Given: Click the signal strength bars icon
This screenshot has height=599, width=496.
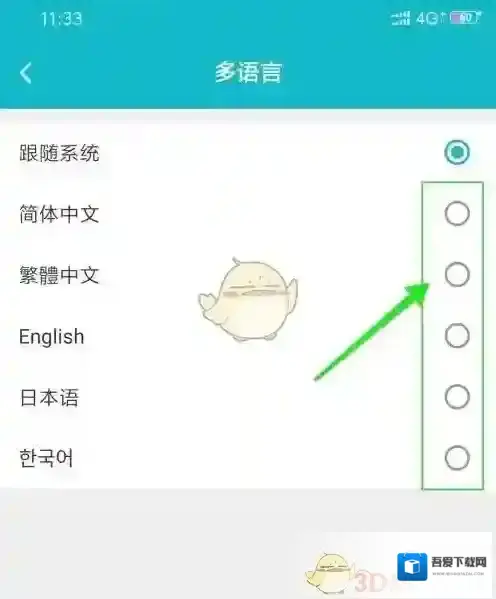Looking at the screenshot, I should (x=401, y=18).
